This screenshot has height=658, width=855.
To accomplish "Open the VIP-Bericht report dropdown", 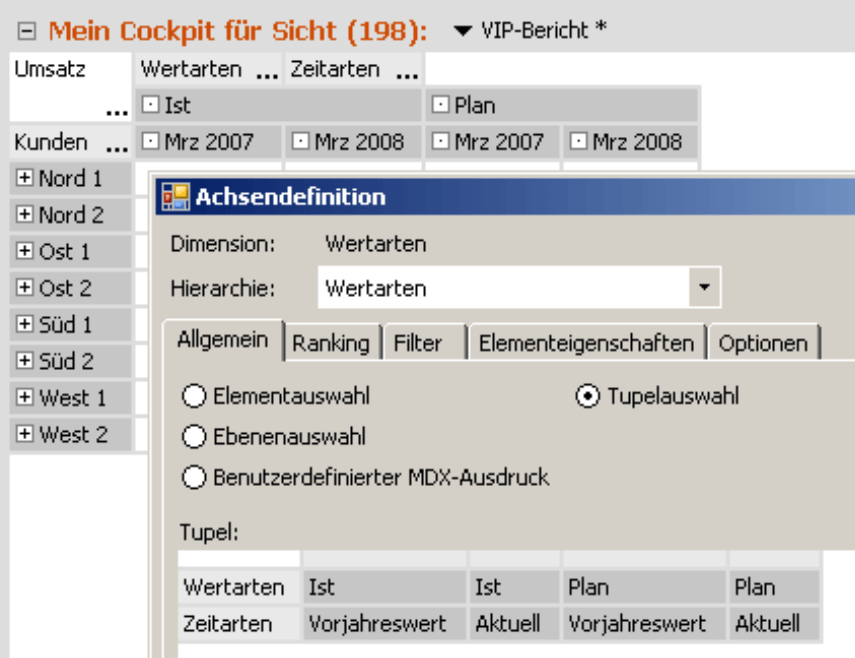I will (462, 31).
